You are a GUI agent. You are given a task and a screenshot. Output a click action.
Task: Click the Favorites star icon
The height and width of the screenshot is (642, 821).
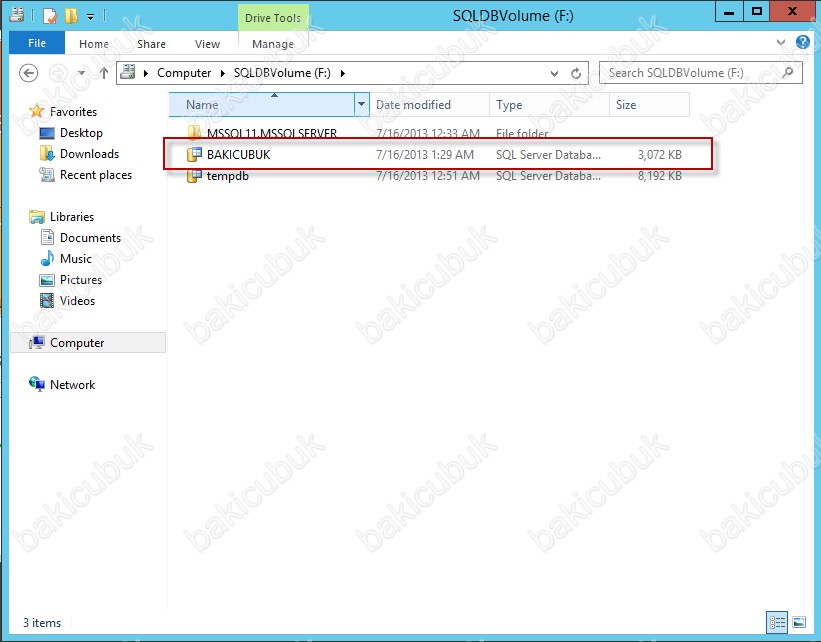click(x=37, y=110)
